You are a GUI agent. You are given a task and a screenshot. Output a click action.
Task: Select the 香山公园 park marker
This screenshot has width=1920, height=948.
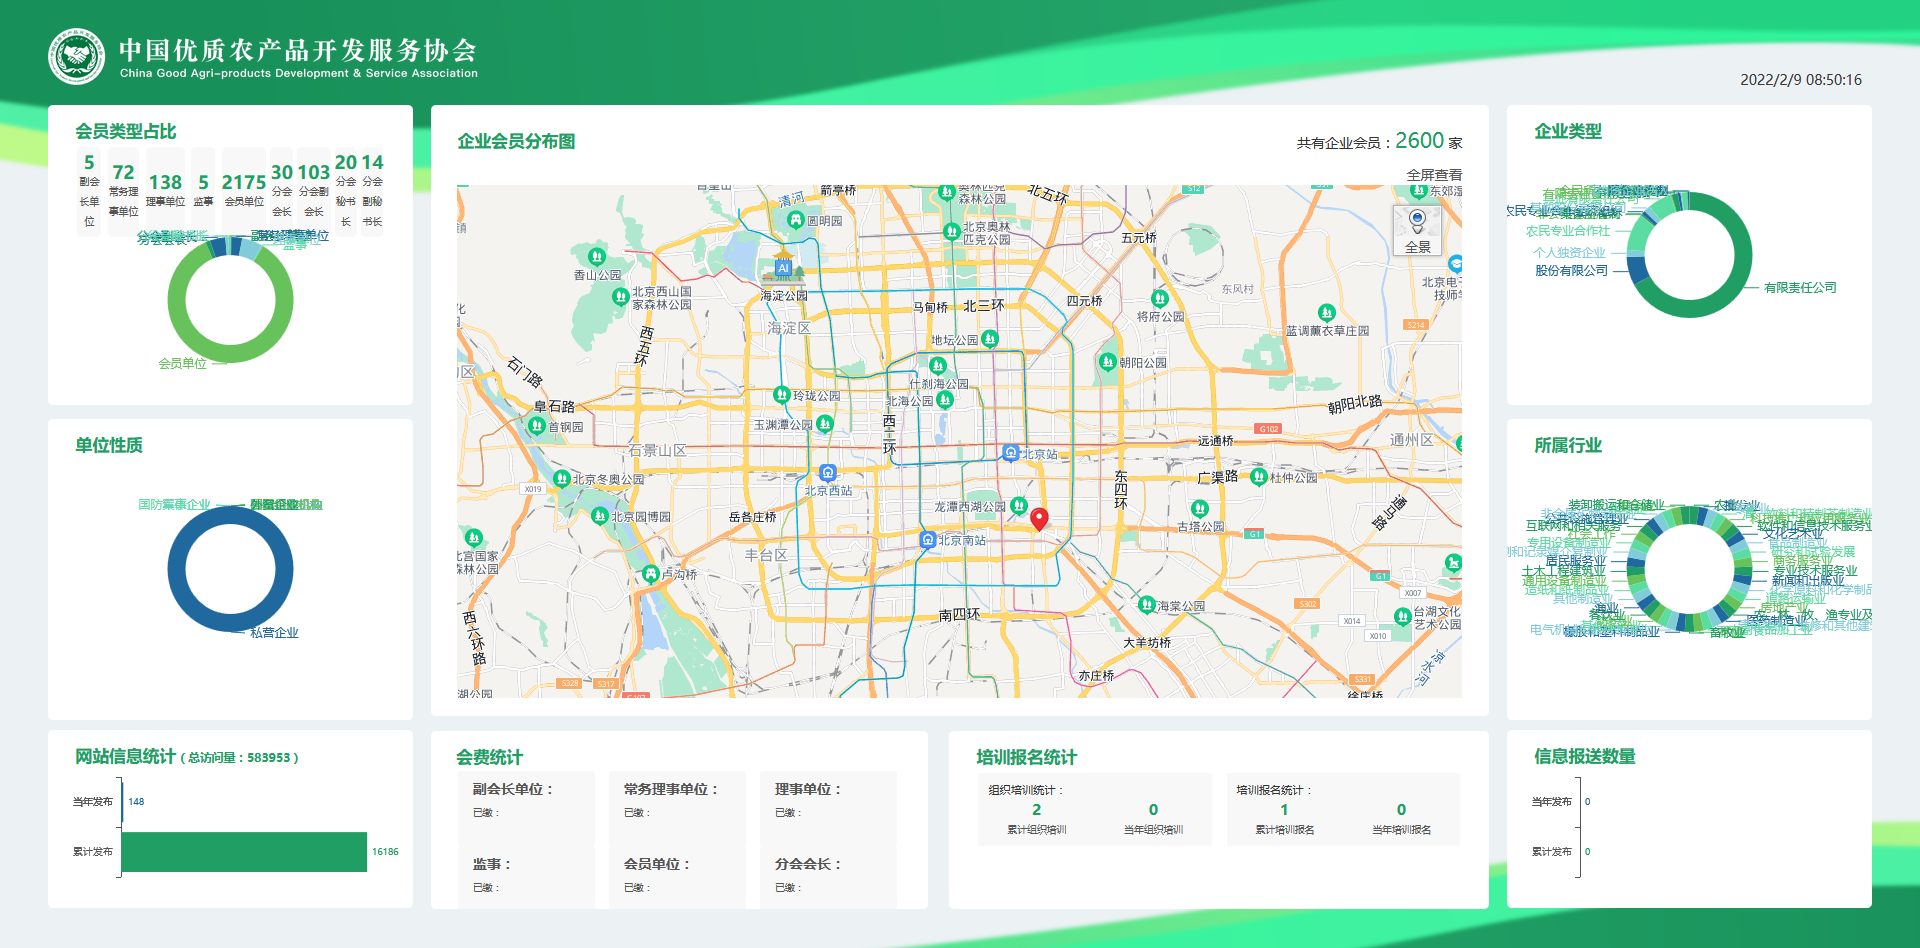(597, 257)
